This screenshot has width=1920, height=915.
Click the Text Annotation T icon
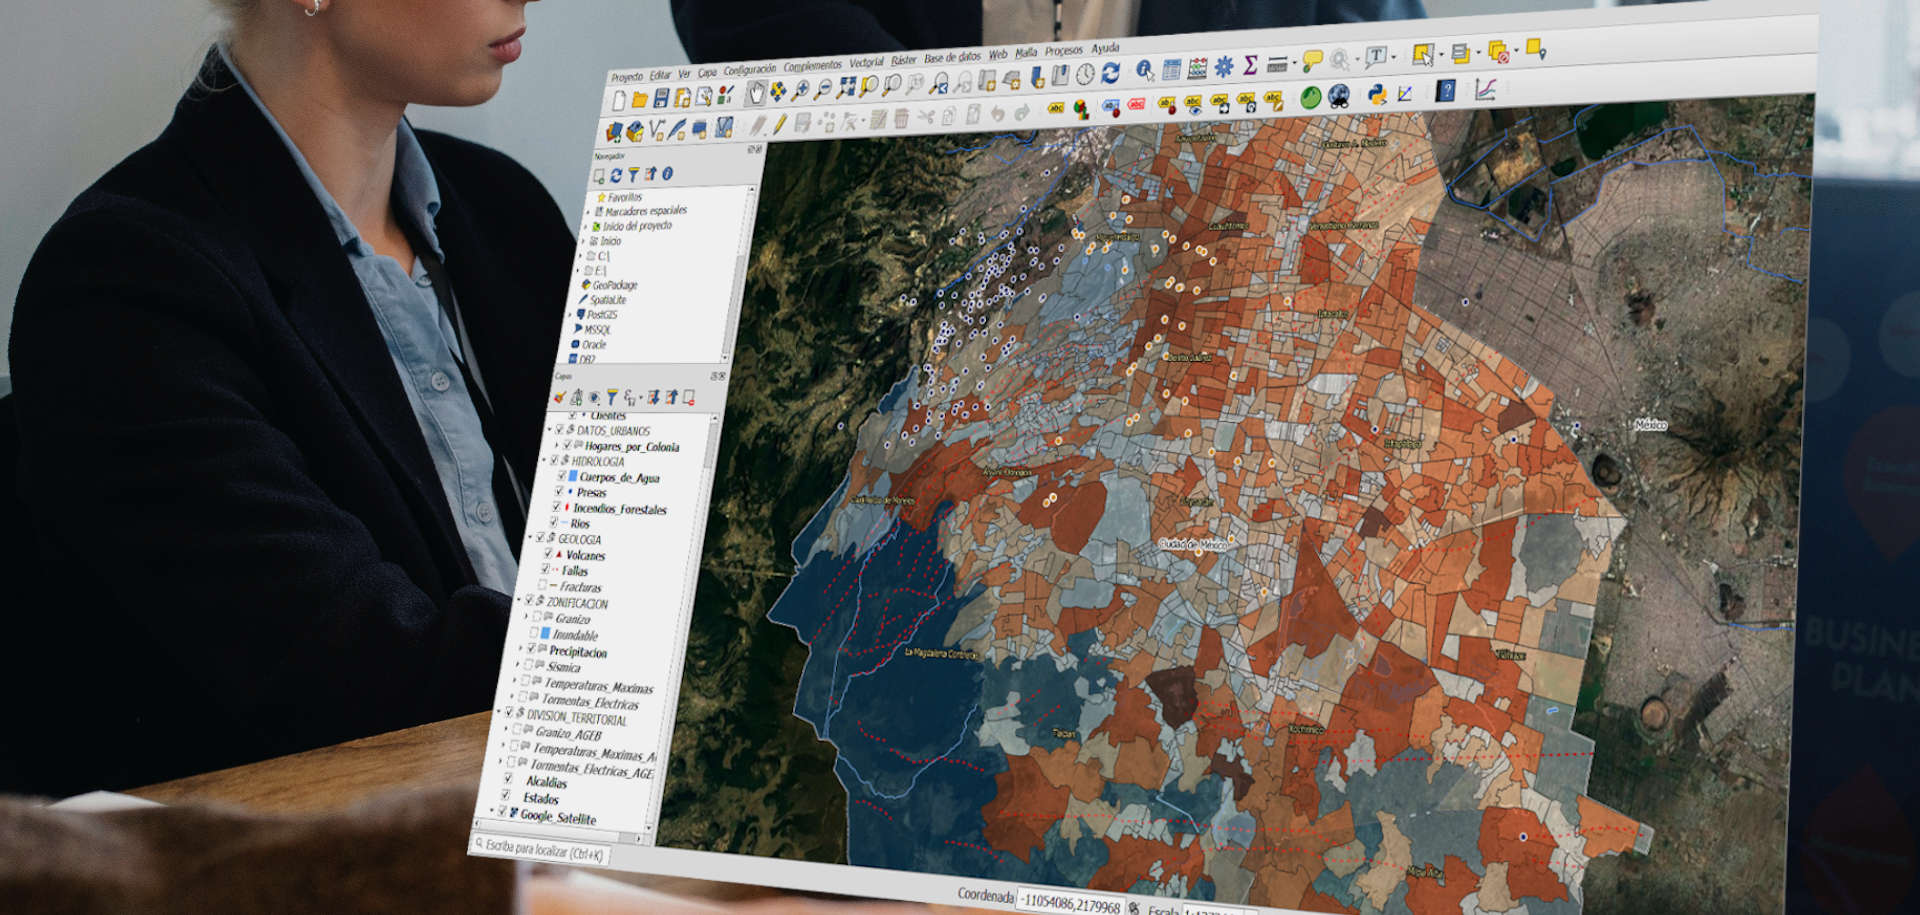click(x=1377, y=56)
